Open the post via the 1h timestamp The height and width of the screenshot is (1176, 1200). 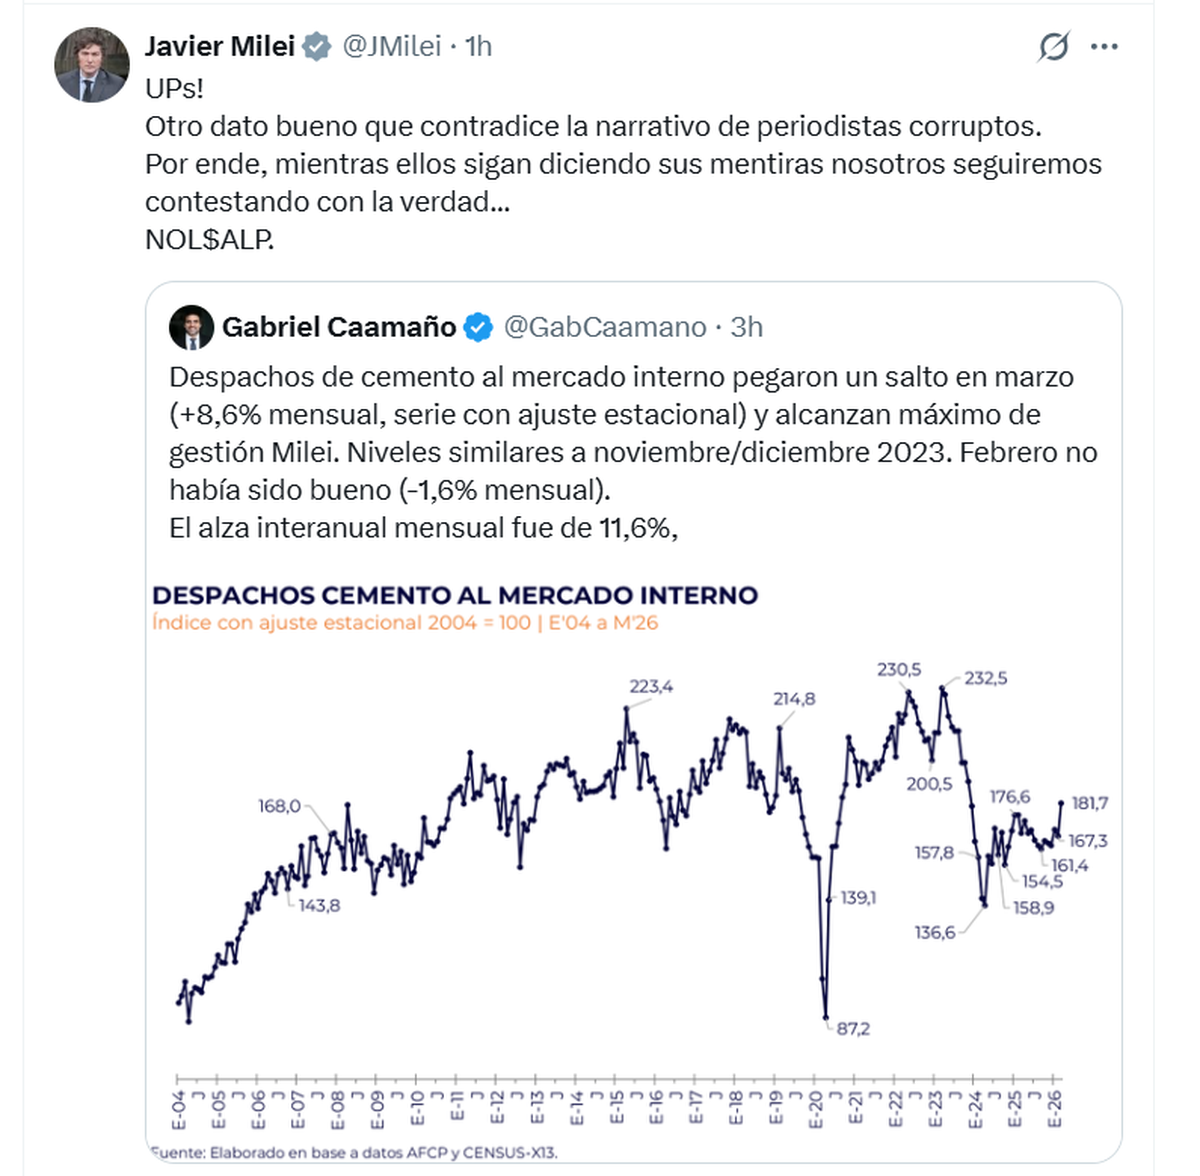pos(479,47)
